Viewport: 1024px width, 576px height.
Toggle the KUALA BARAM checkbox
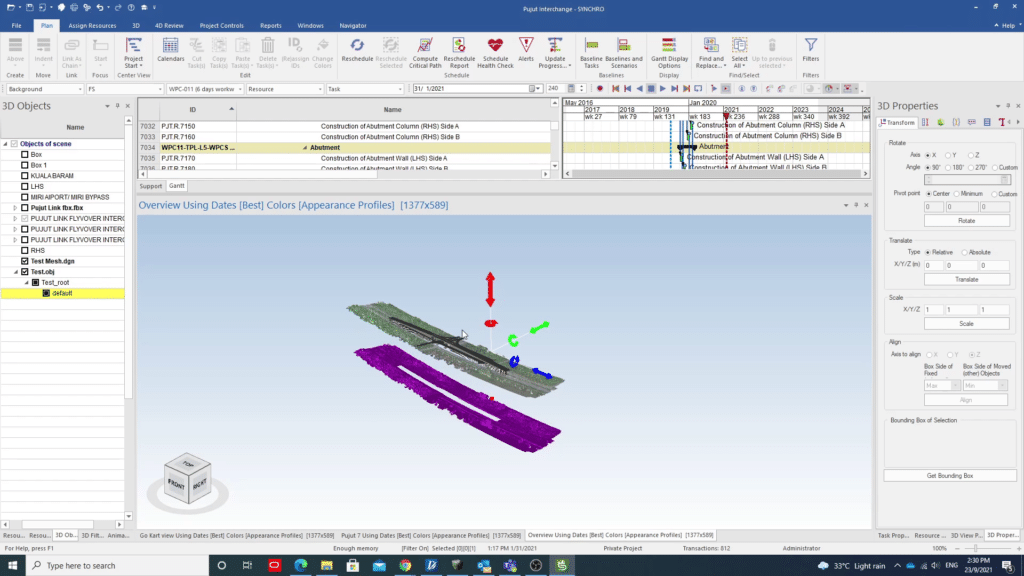[25, 176]
